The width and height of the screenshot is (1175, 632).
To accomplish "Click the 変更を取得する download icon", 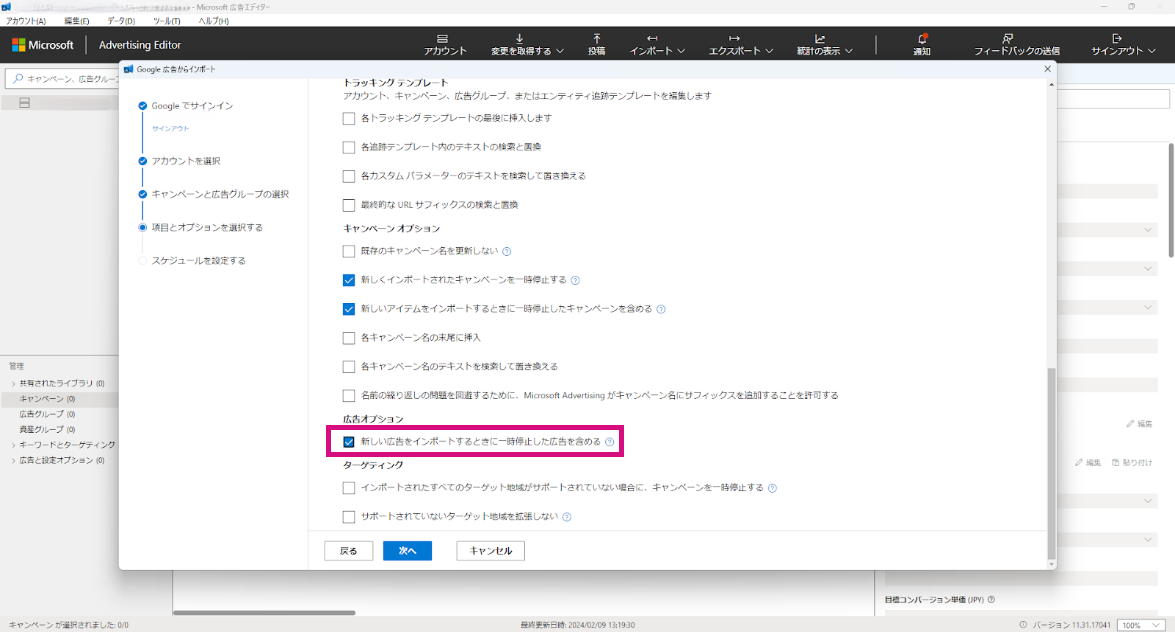I will point(519,38).
